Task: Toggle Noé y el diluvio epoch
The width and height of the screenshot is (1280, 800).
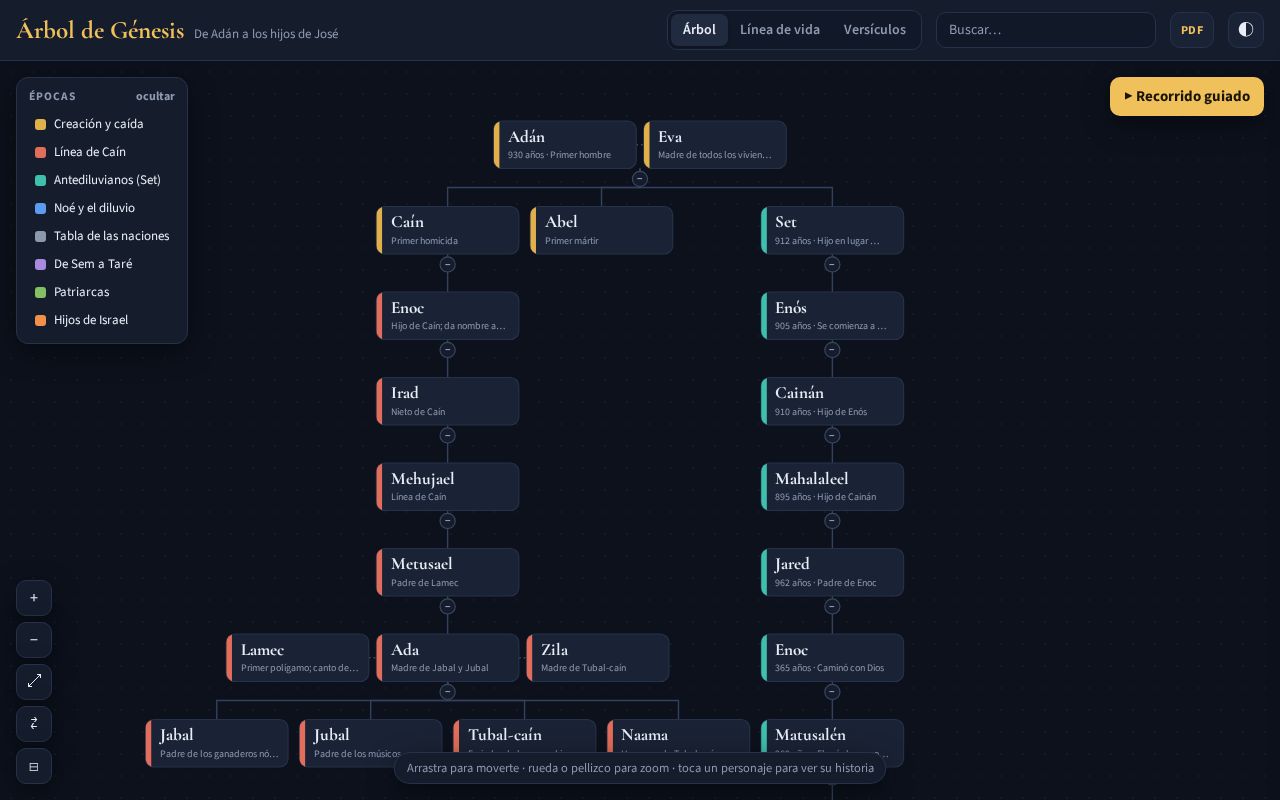Action: tap(101, 208)
